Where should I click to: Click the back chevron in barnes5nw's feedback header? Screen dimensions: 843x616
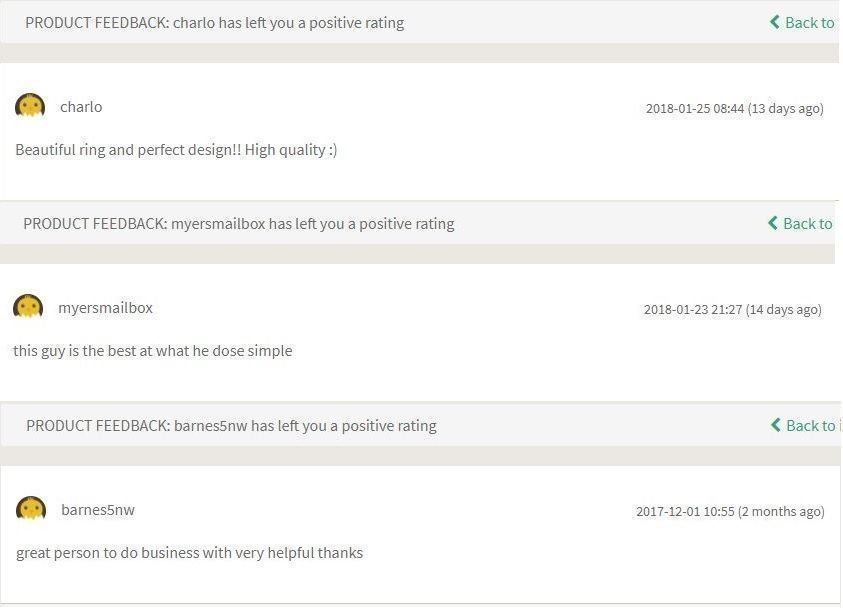776,425
